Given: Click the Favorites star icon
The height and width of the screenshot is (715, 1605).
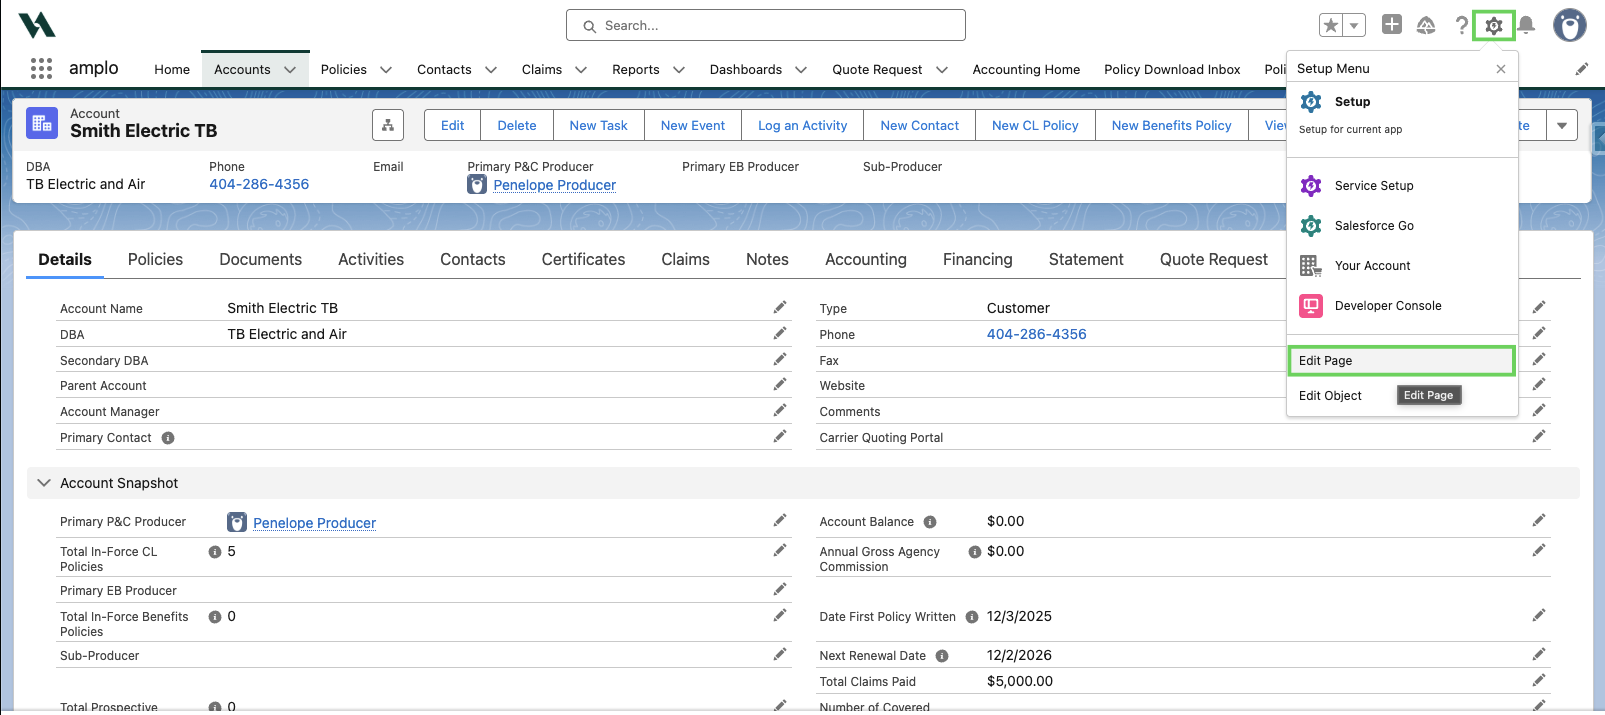Looking at the screenshot, I should pyautogui.click(x=1331, y=26).
